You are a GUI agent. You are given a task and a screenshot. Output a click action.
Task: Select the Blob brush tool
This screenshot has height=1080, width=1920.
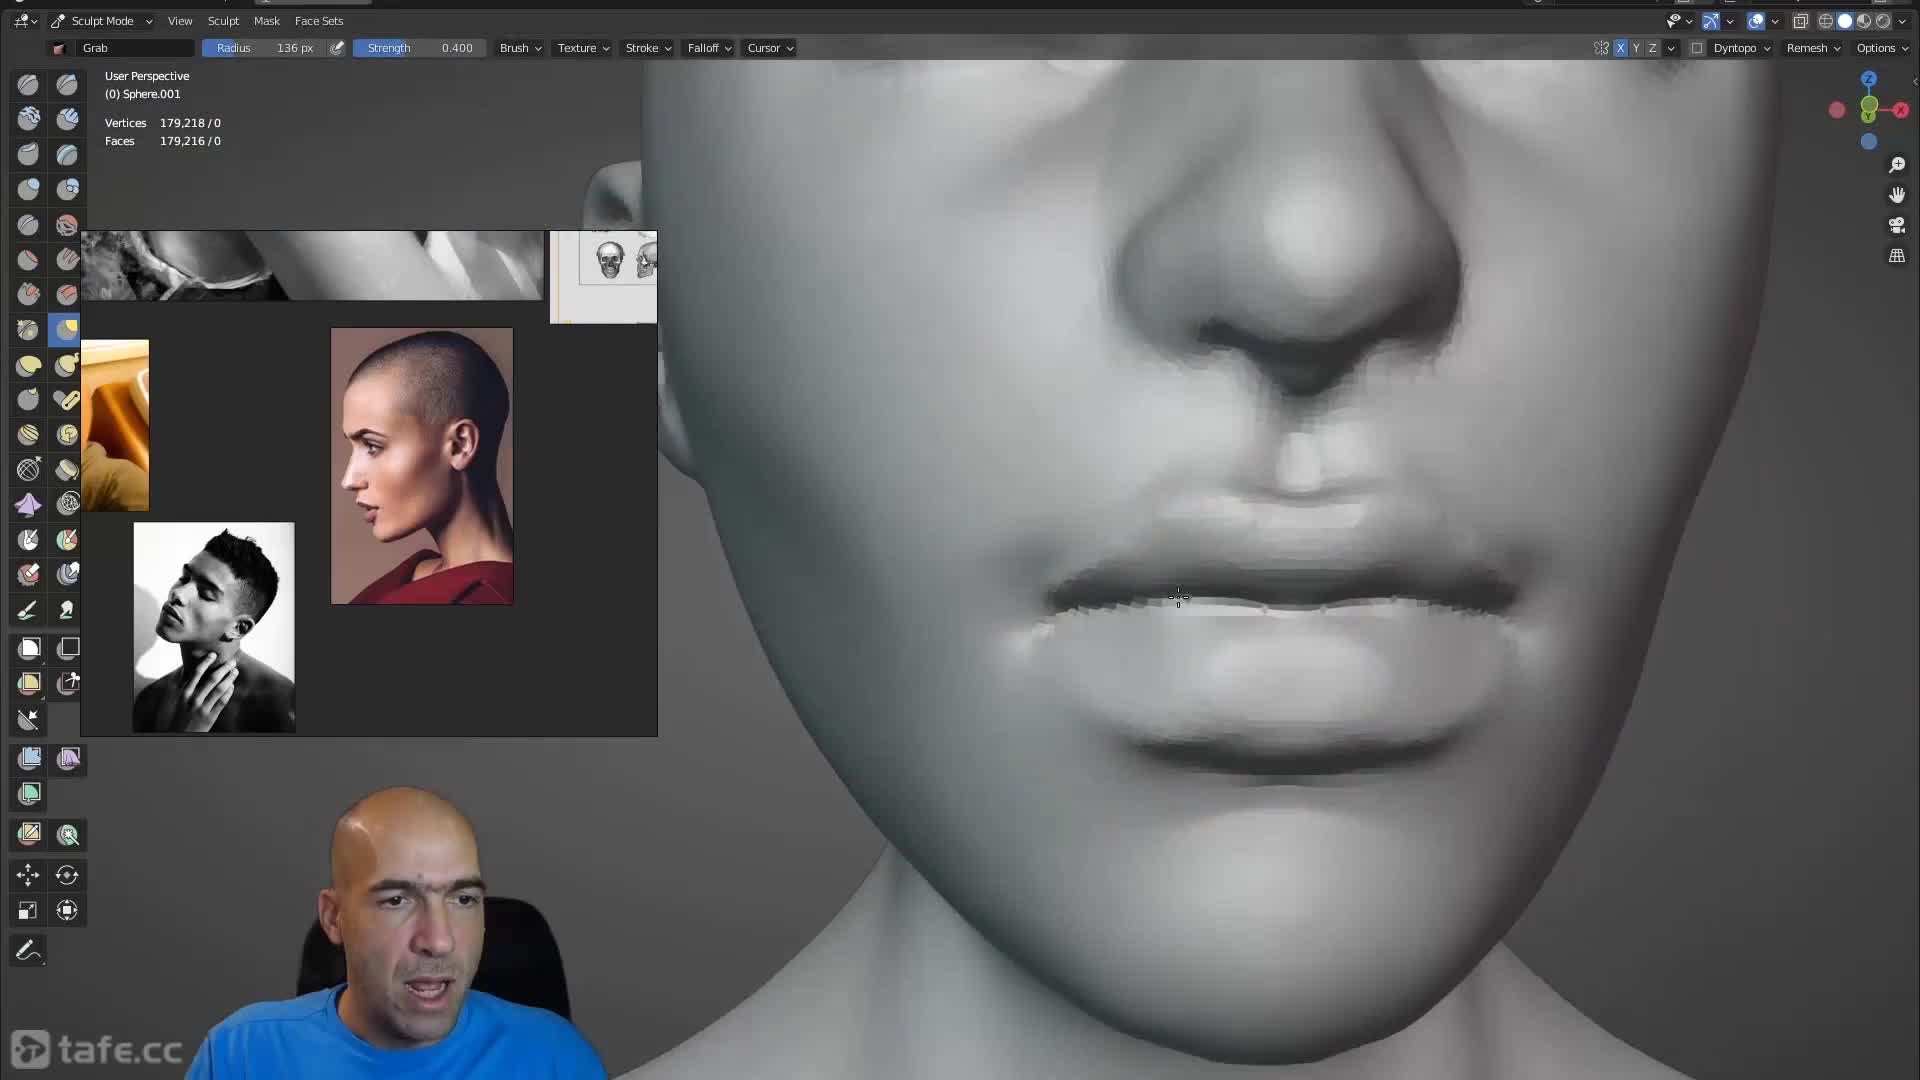click(x=67, y=190)
